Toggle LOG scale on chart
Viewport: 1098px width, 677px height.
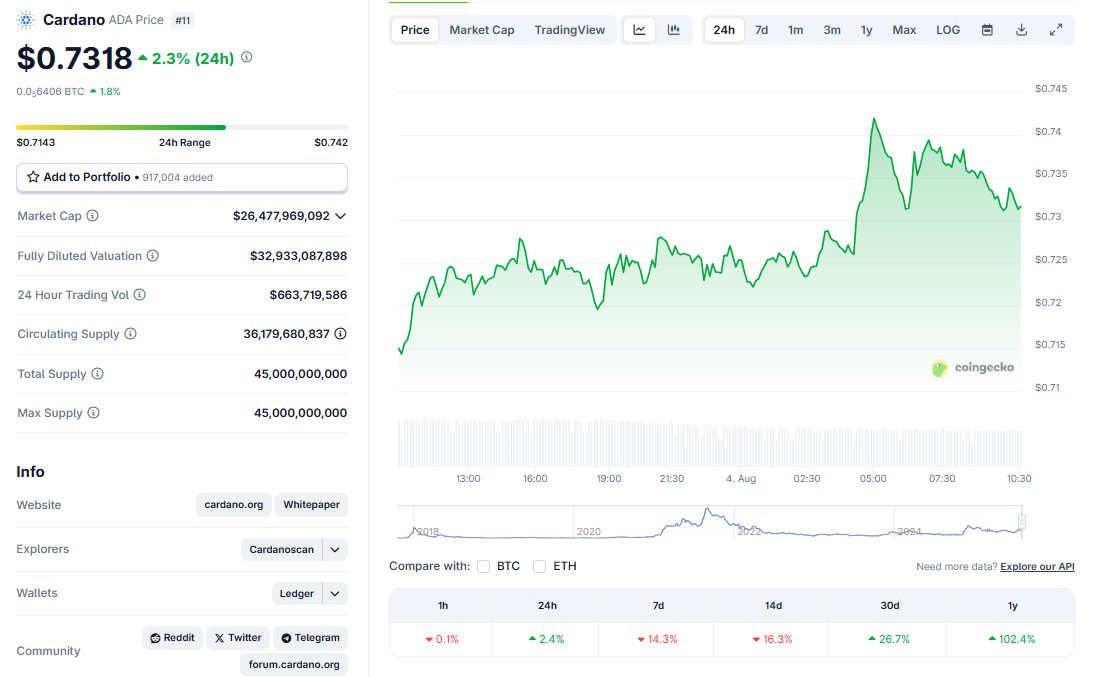948,30
